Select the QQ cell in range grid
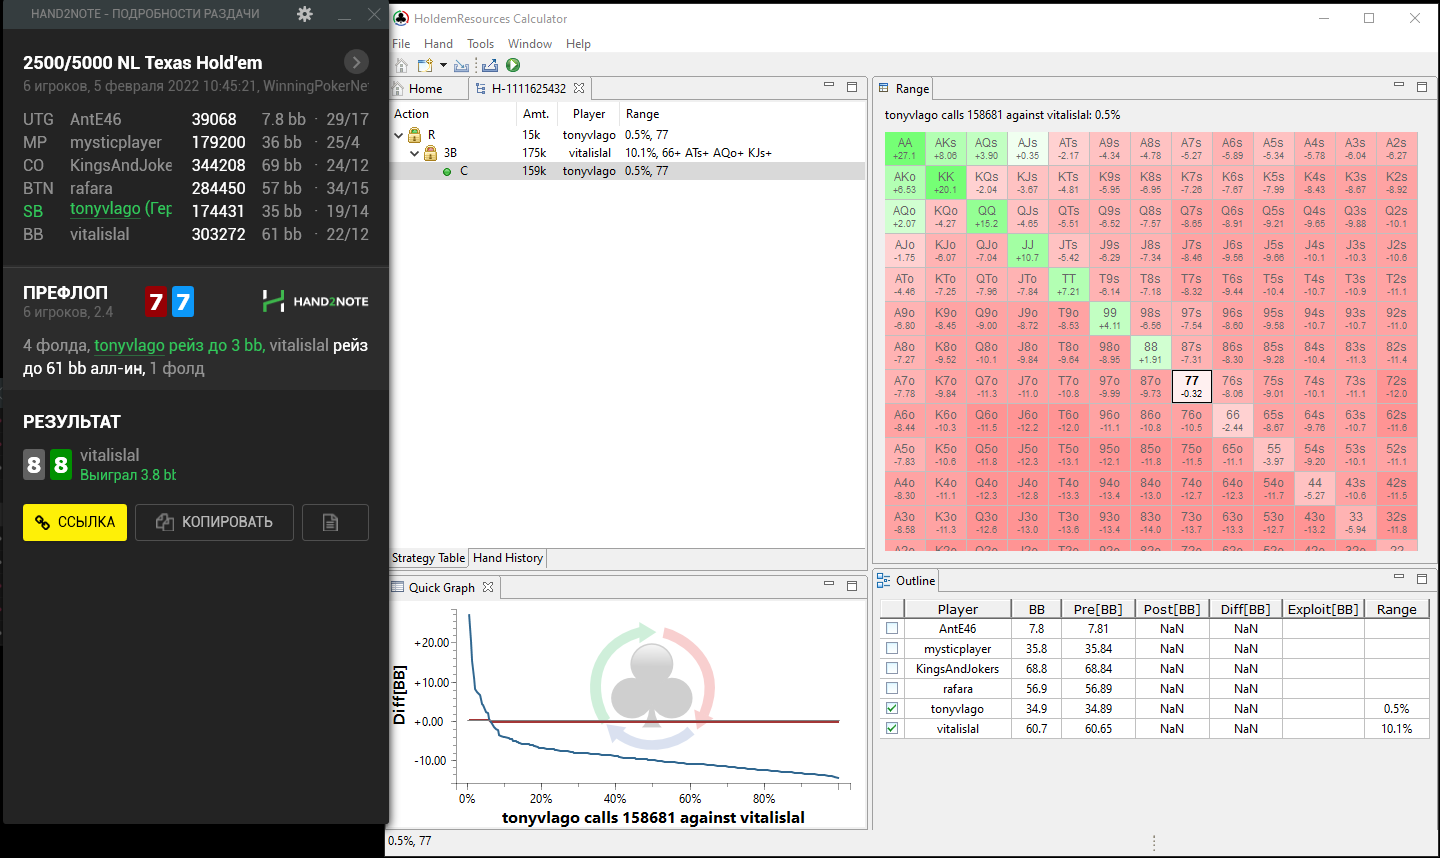 pyautogui.click(x=987, y=217)
